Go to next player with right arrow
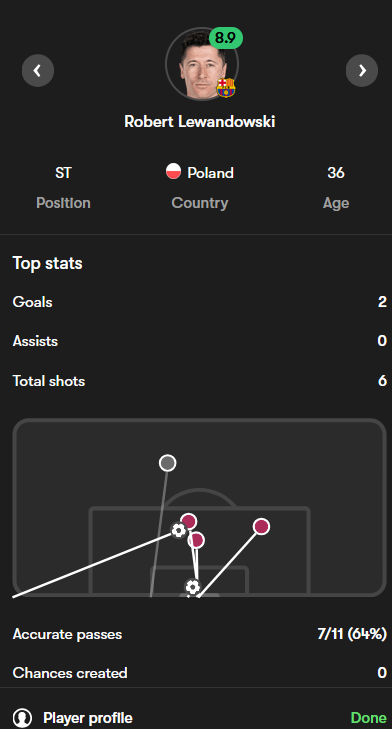 point(362,71)
